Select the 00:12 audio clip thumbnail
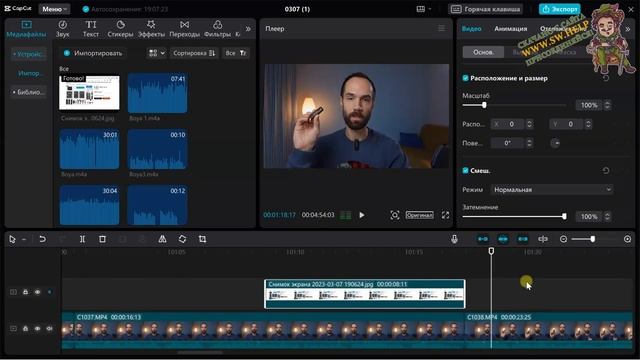The height and width of the screenshot is (360, 640). tap(158, 205)
